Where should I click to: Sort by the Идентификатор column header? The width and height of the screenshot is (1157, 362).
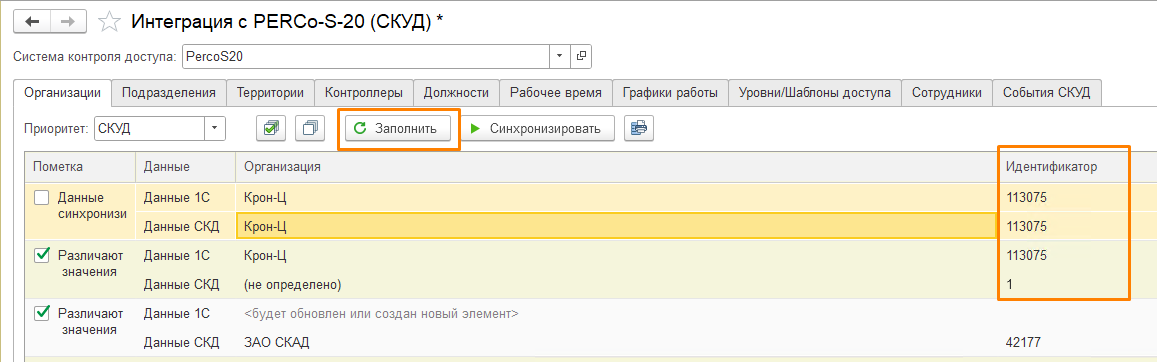coord(1063,167)
